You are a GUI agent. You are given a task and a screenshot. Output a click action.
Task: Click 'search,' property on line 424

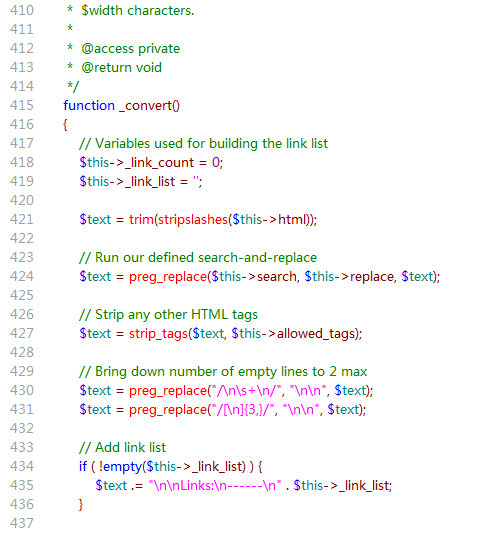[278, 277]
